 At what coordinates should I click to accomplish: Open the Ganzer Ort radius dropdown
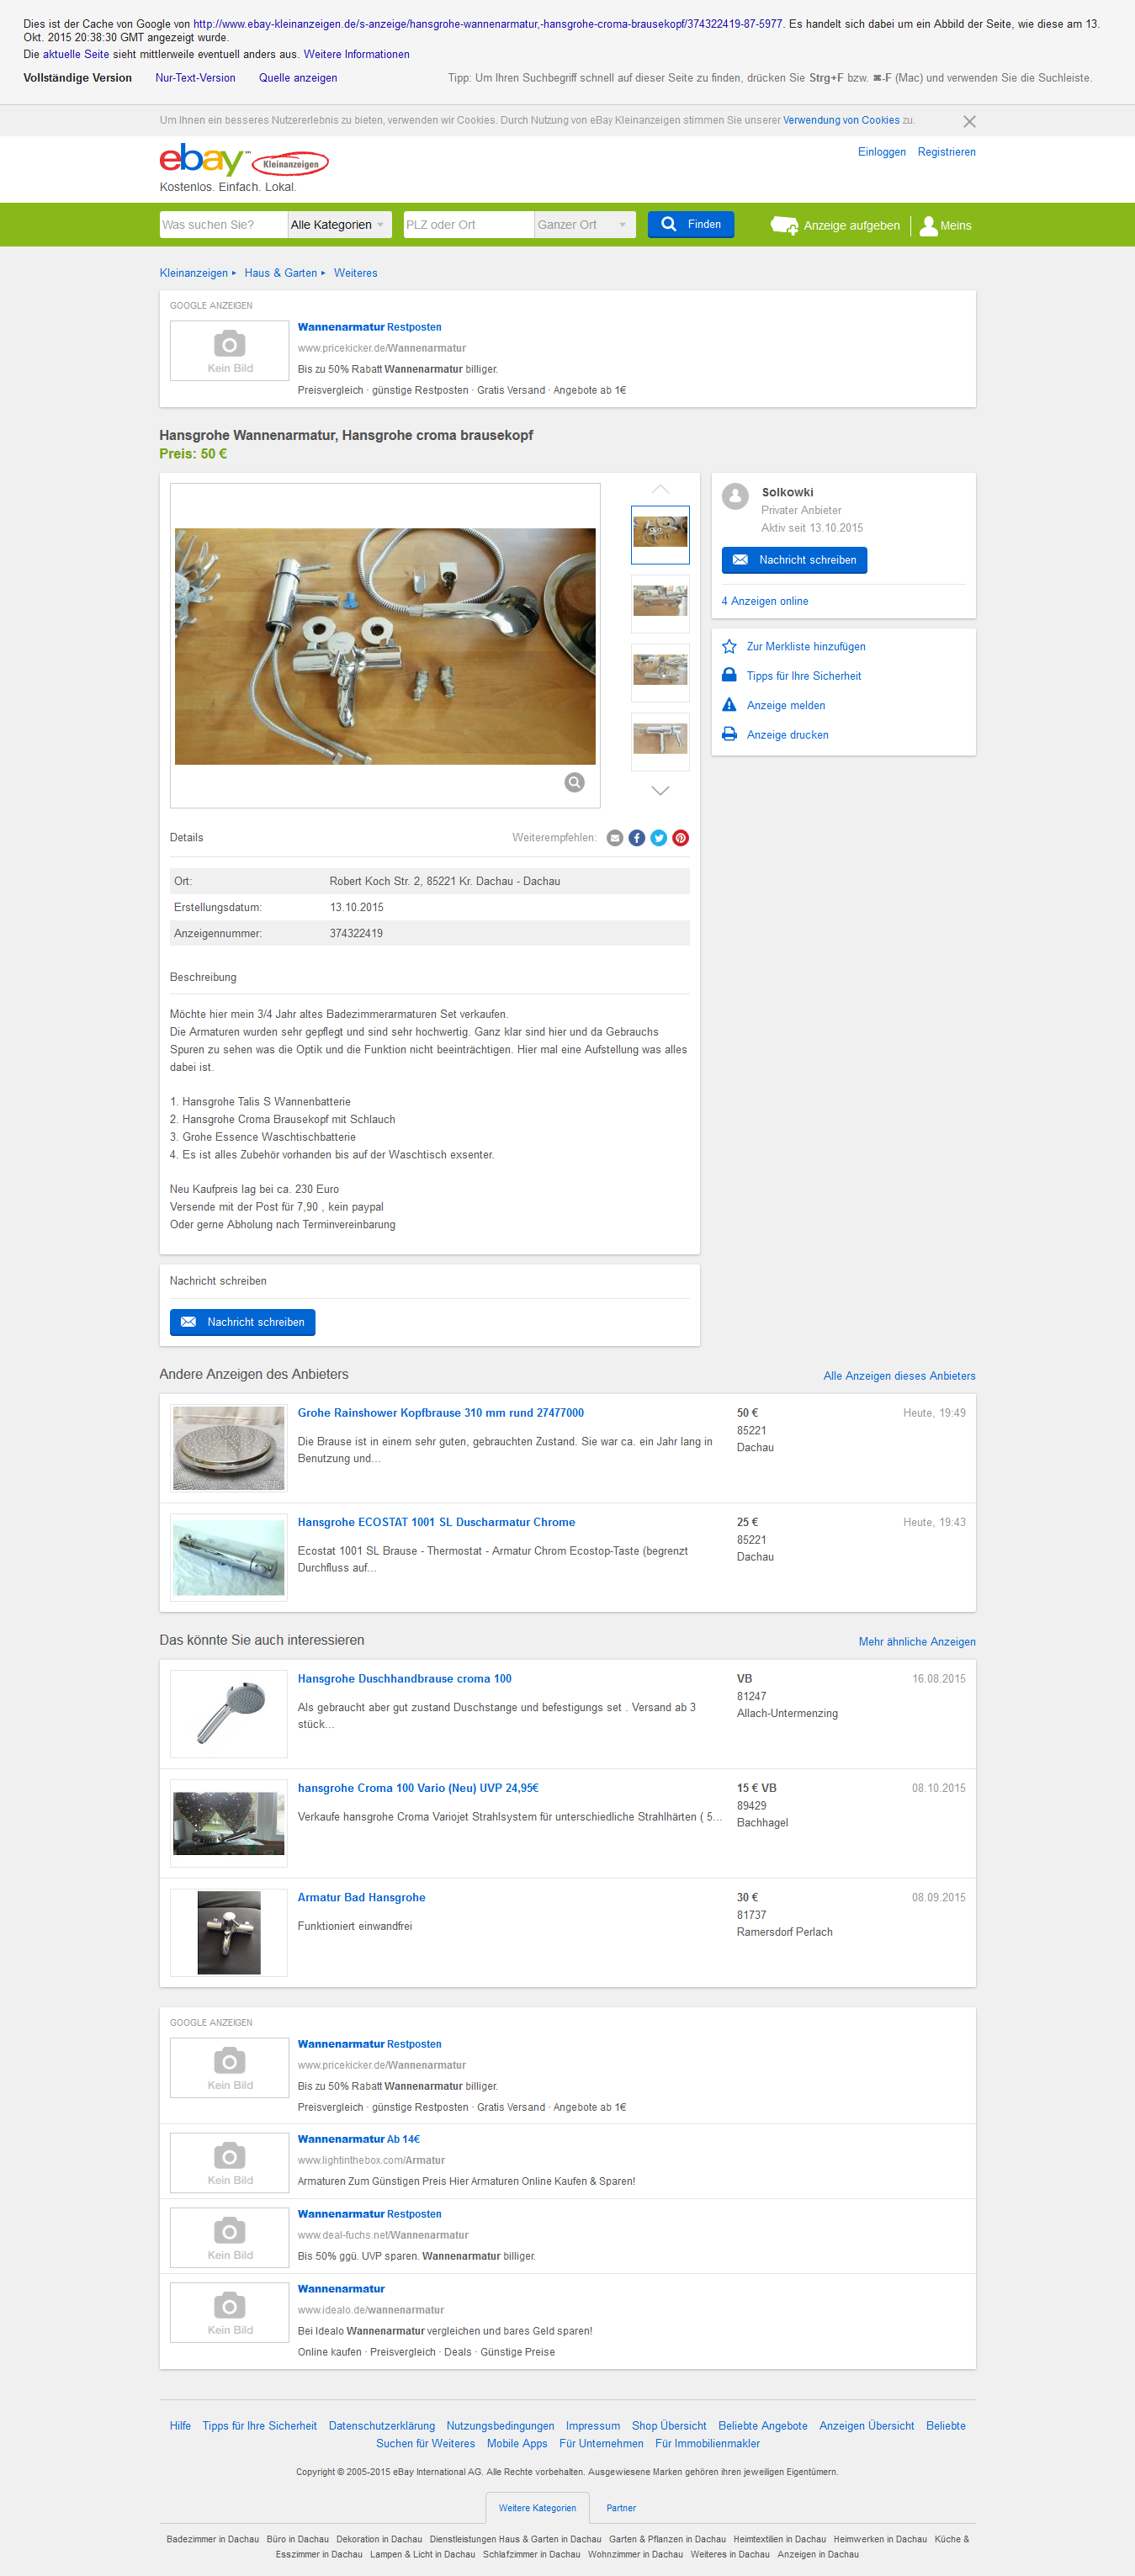click(x=584, y=225)
